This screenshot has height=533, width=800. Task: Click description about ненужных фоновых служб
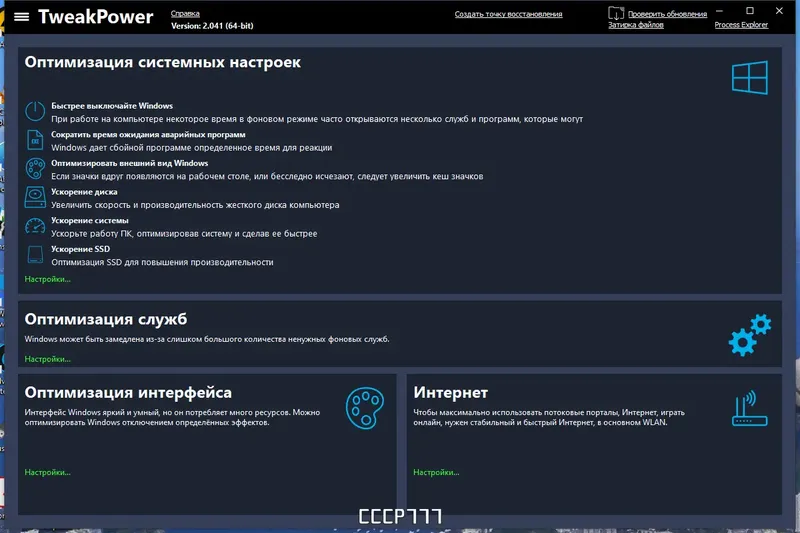click(x=207, y=339)
